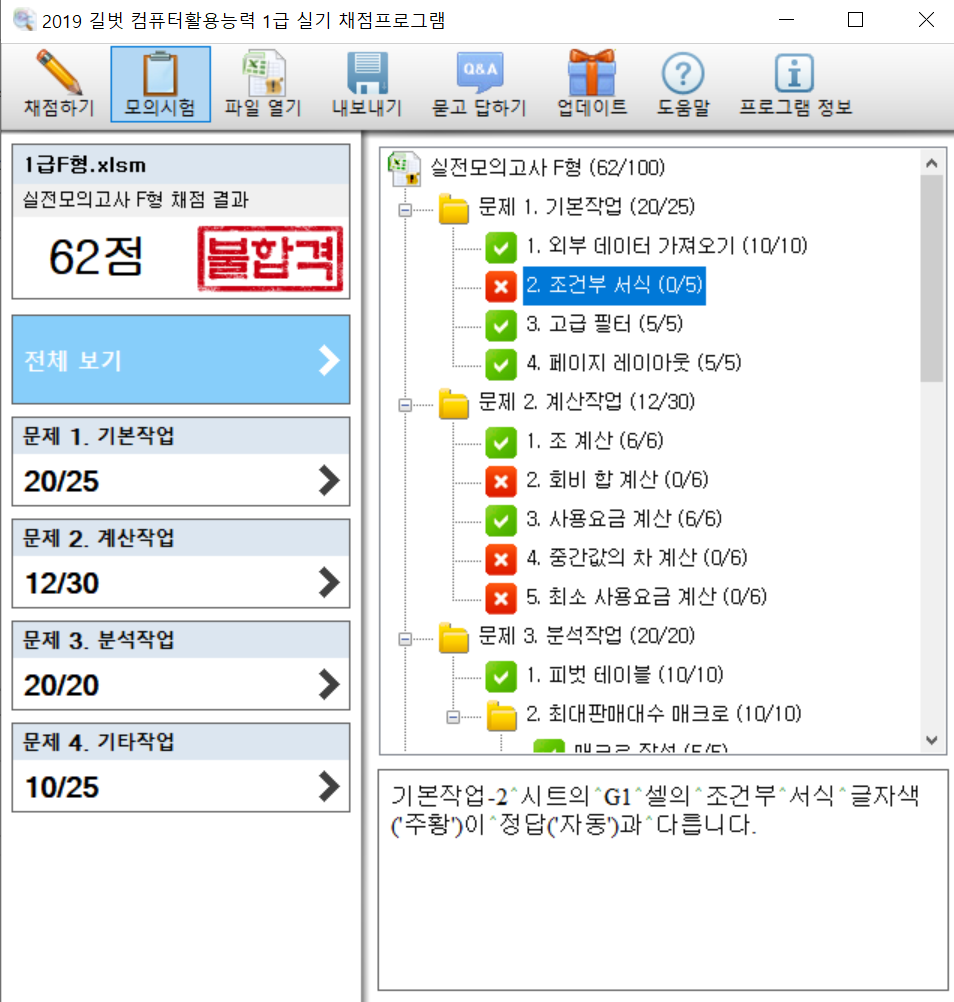
Task: Collapse the 문제 2. 계산작업 tree node
Action: 405,405
